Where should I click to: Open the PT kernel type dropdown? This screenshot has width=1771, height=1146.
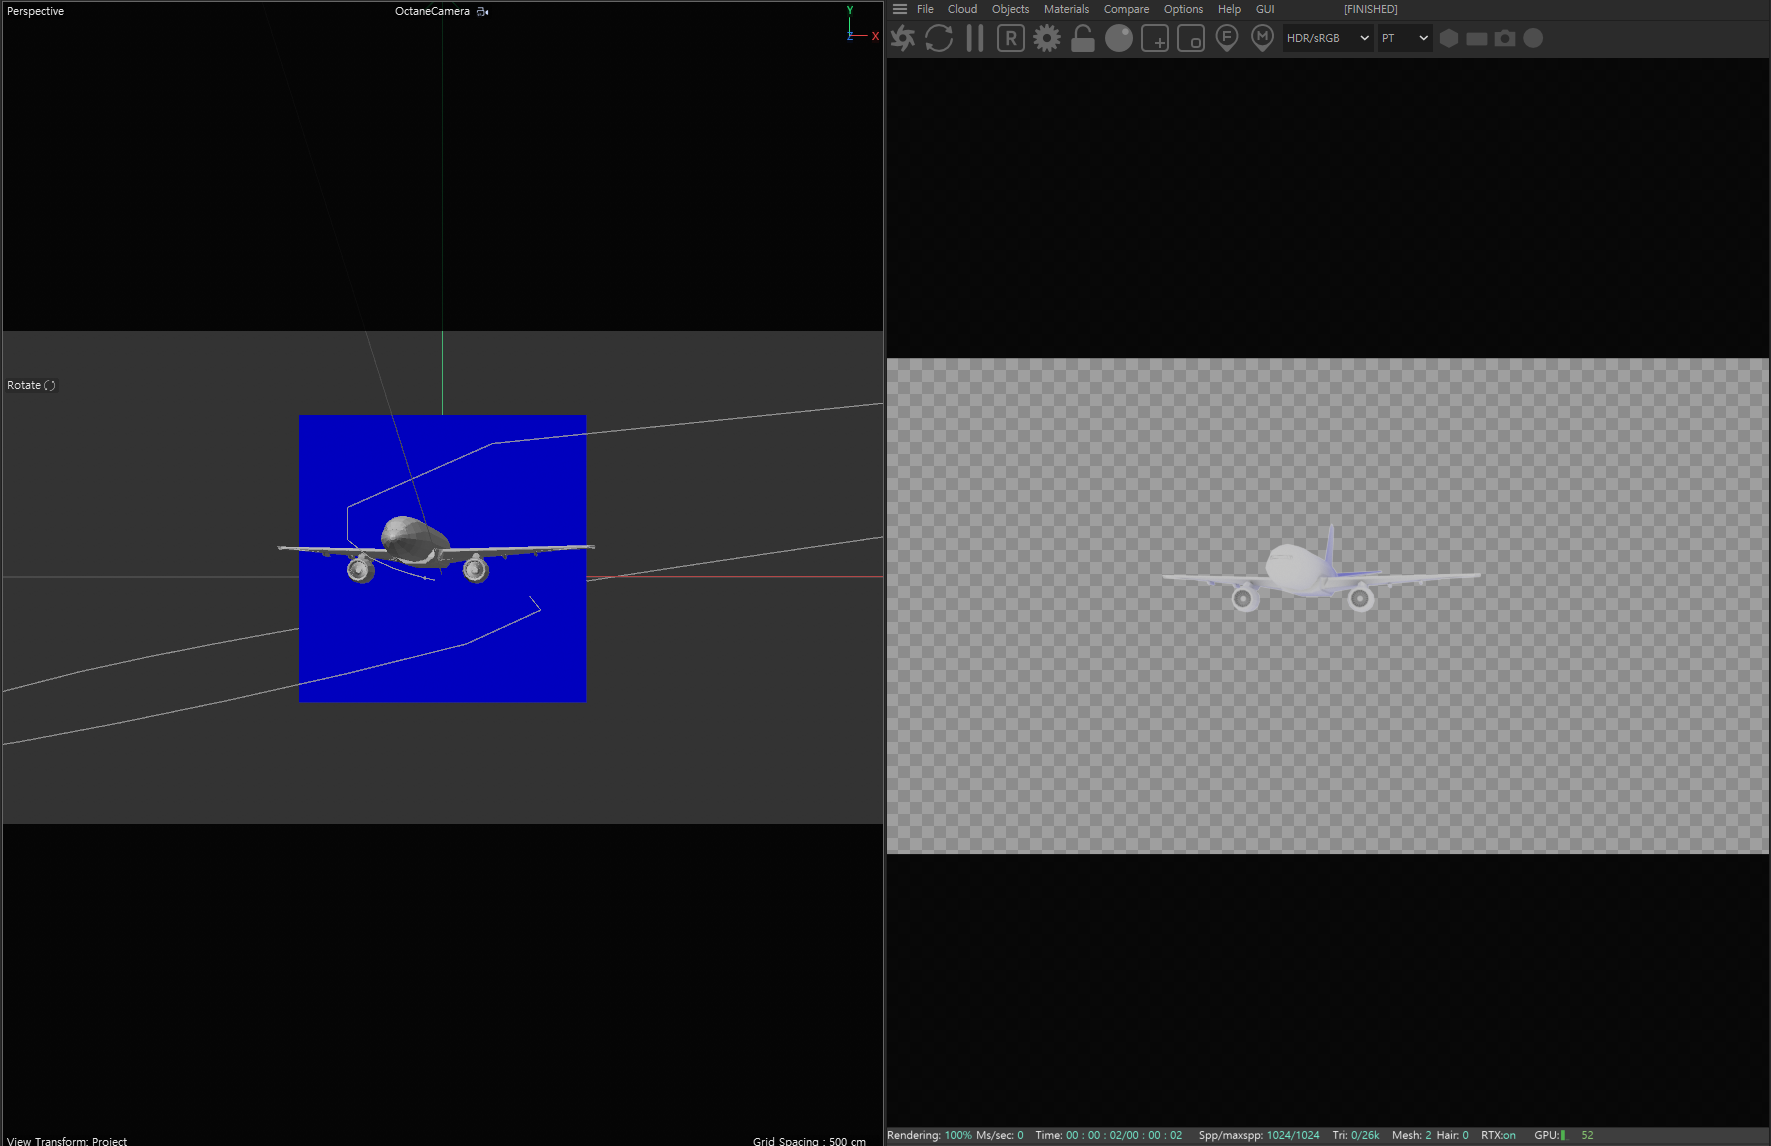(1405, 38)
